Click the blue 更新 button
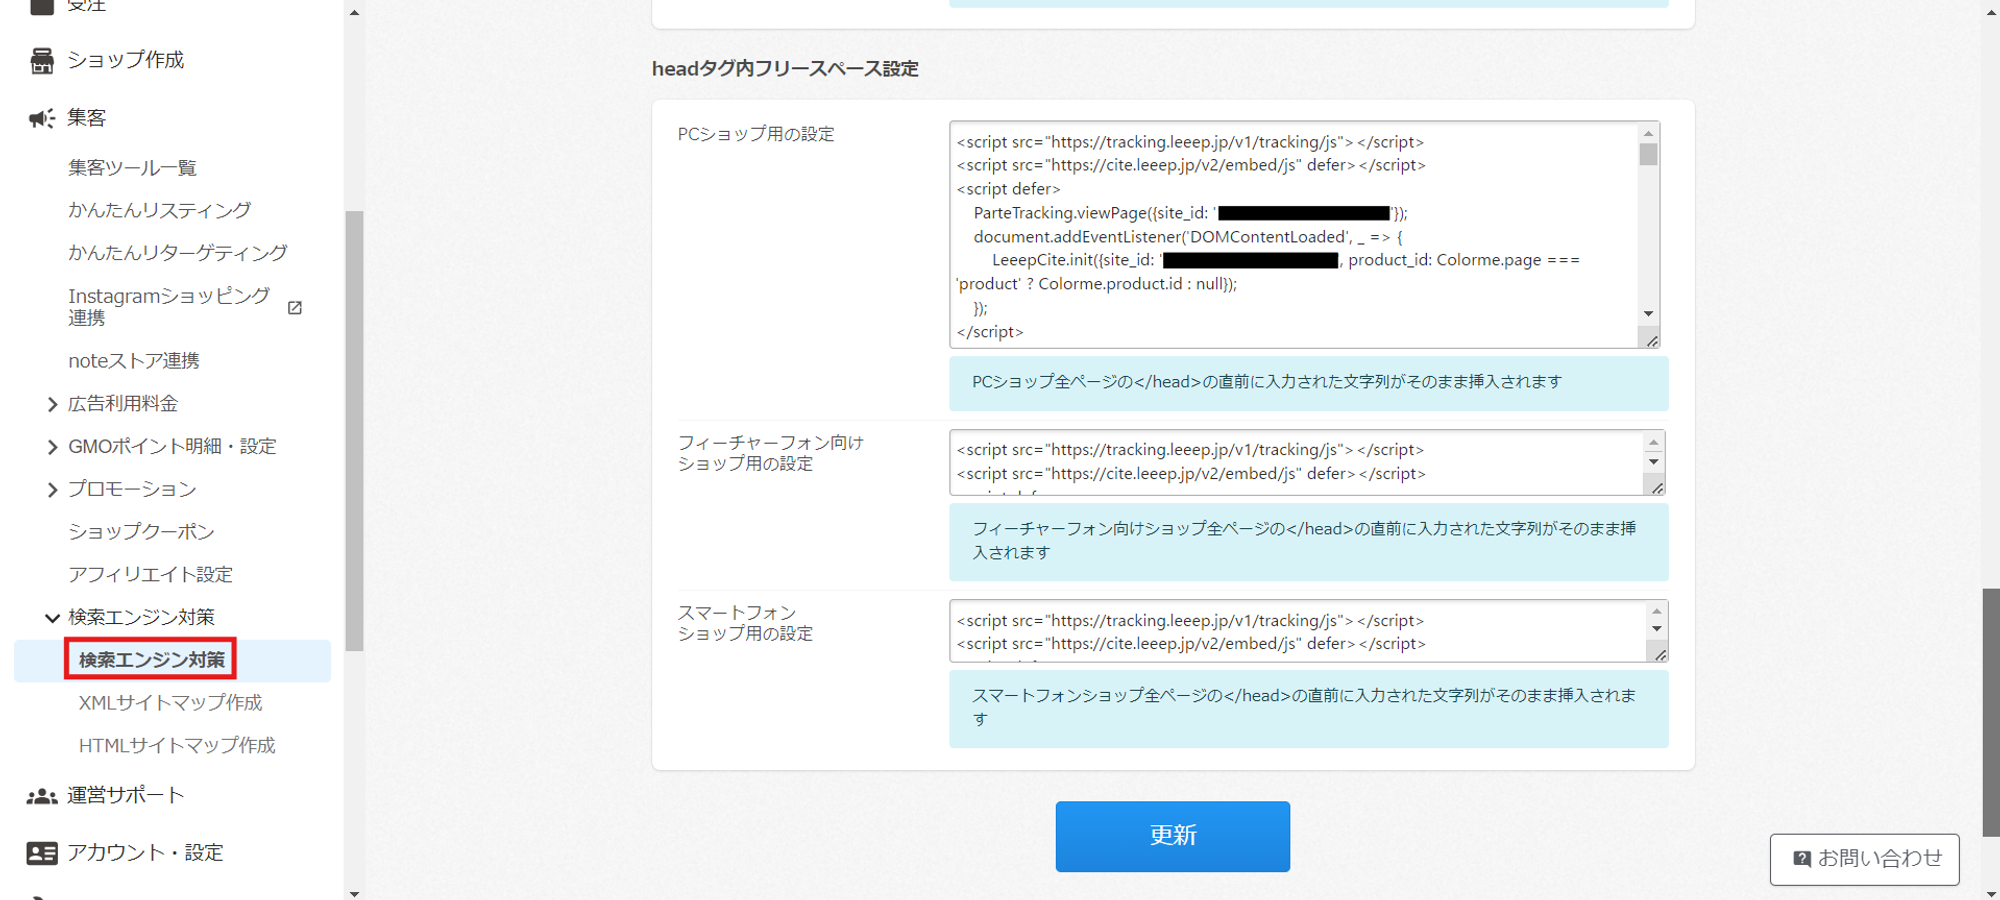The width and height of the screenshot is (2000, 900). pyautogui.click(x=1173, y=836)
